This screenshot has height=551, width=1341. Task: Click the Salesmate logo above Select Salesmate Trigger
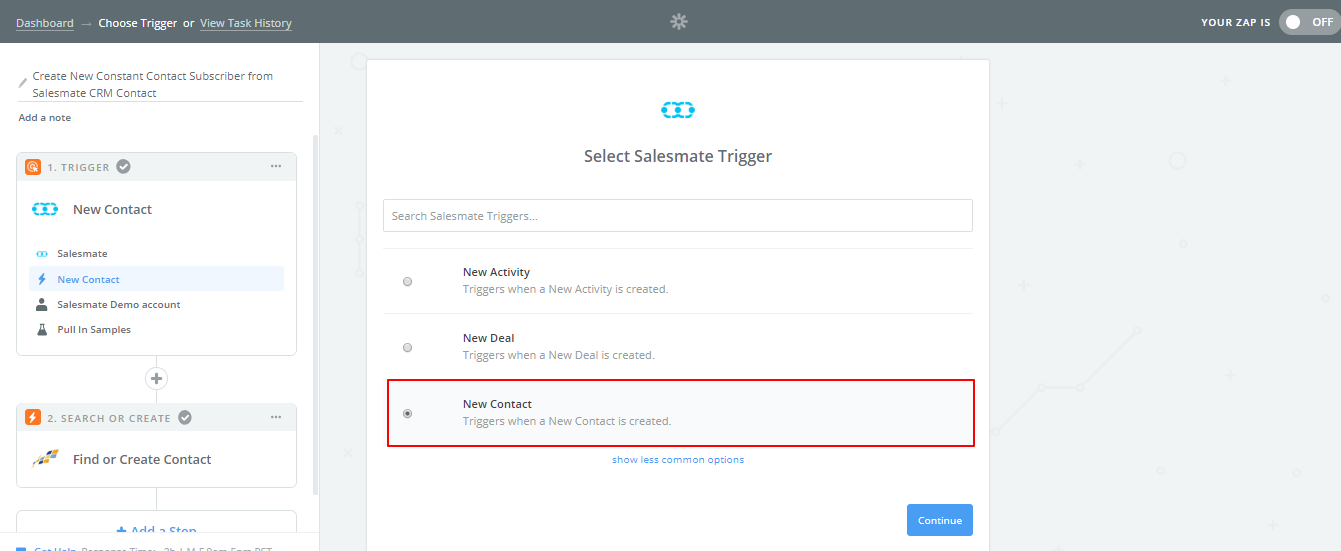pyautogui.click(x=678, y=110)
